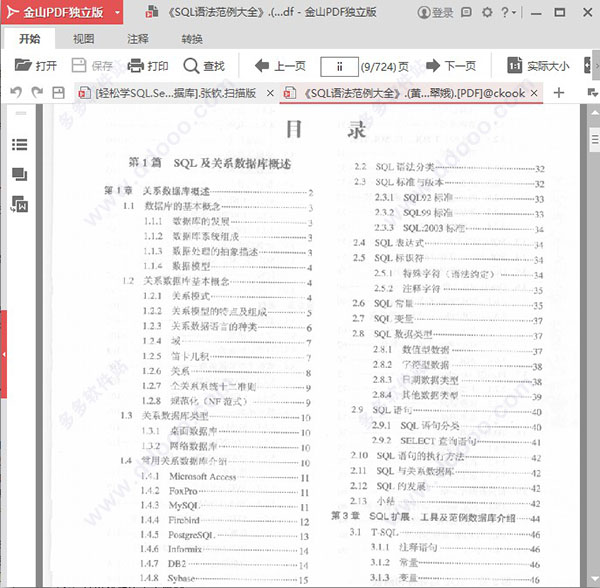Open the tab list dropdown icon
This screenshot has width=600, height=588.
coord(592,92)
